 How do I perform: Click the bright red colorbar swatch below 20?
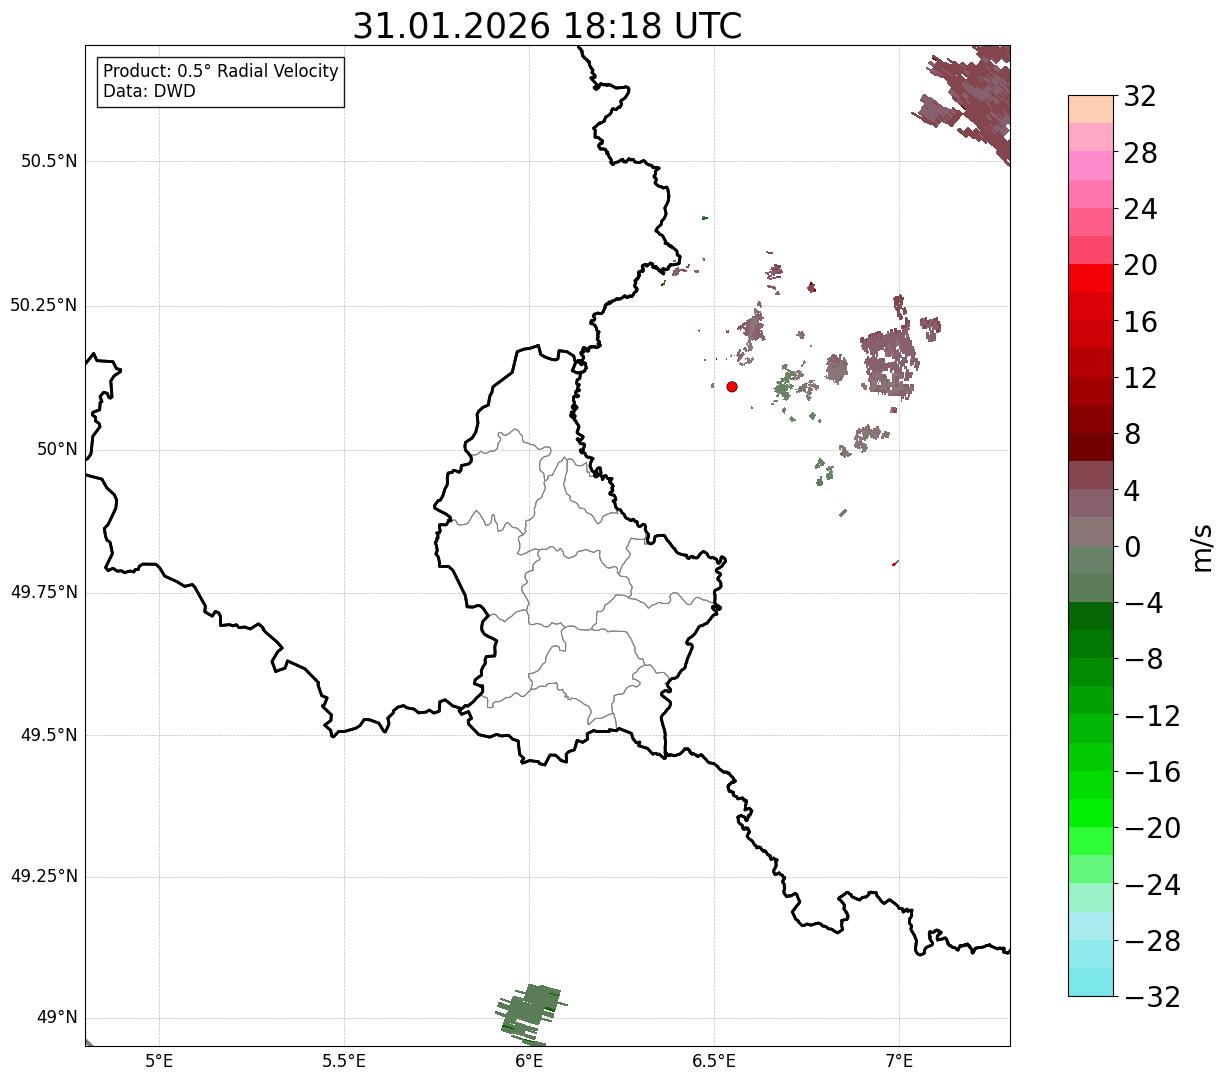[x=1091, y=278]
